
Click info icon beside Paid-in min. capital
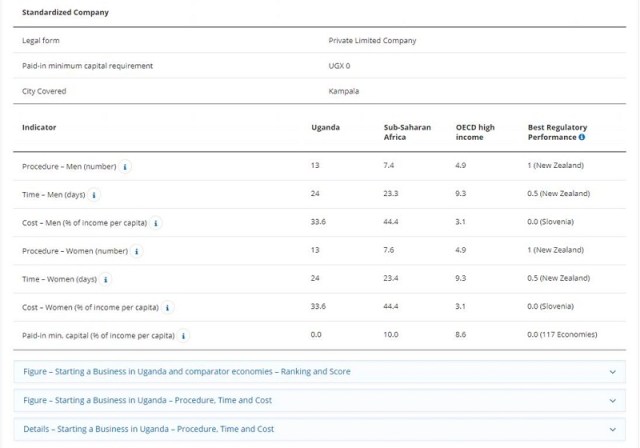coord(183,336)
